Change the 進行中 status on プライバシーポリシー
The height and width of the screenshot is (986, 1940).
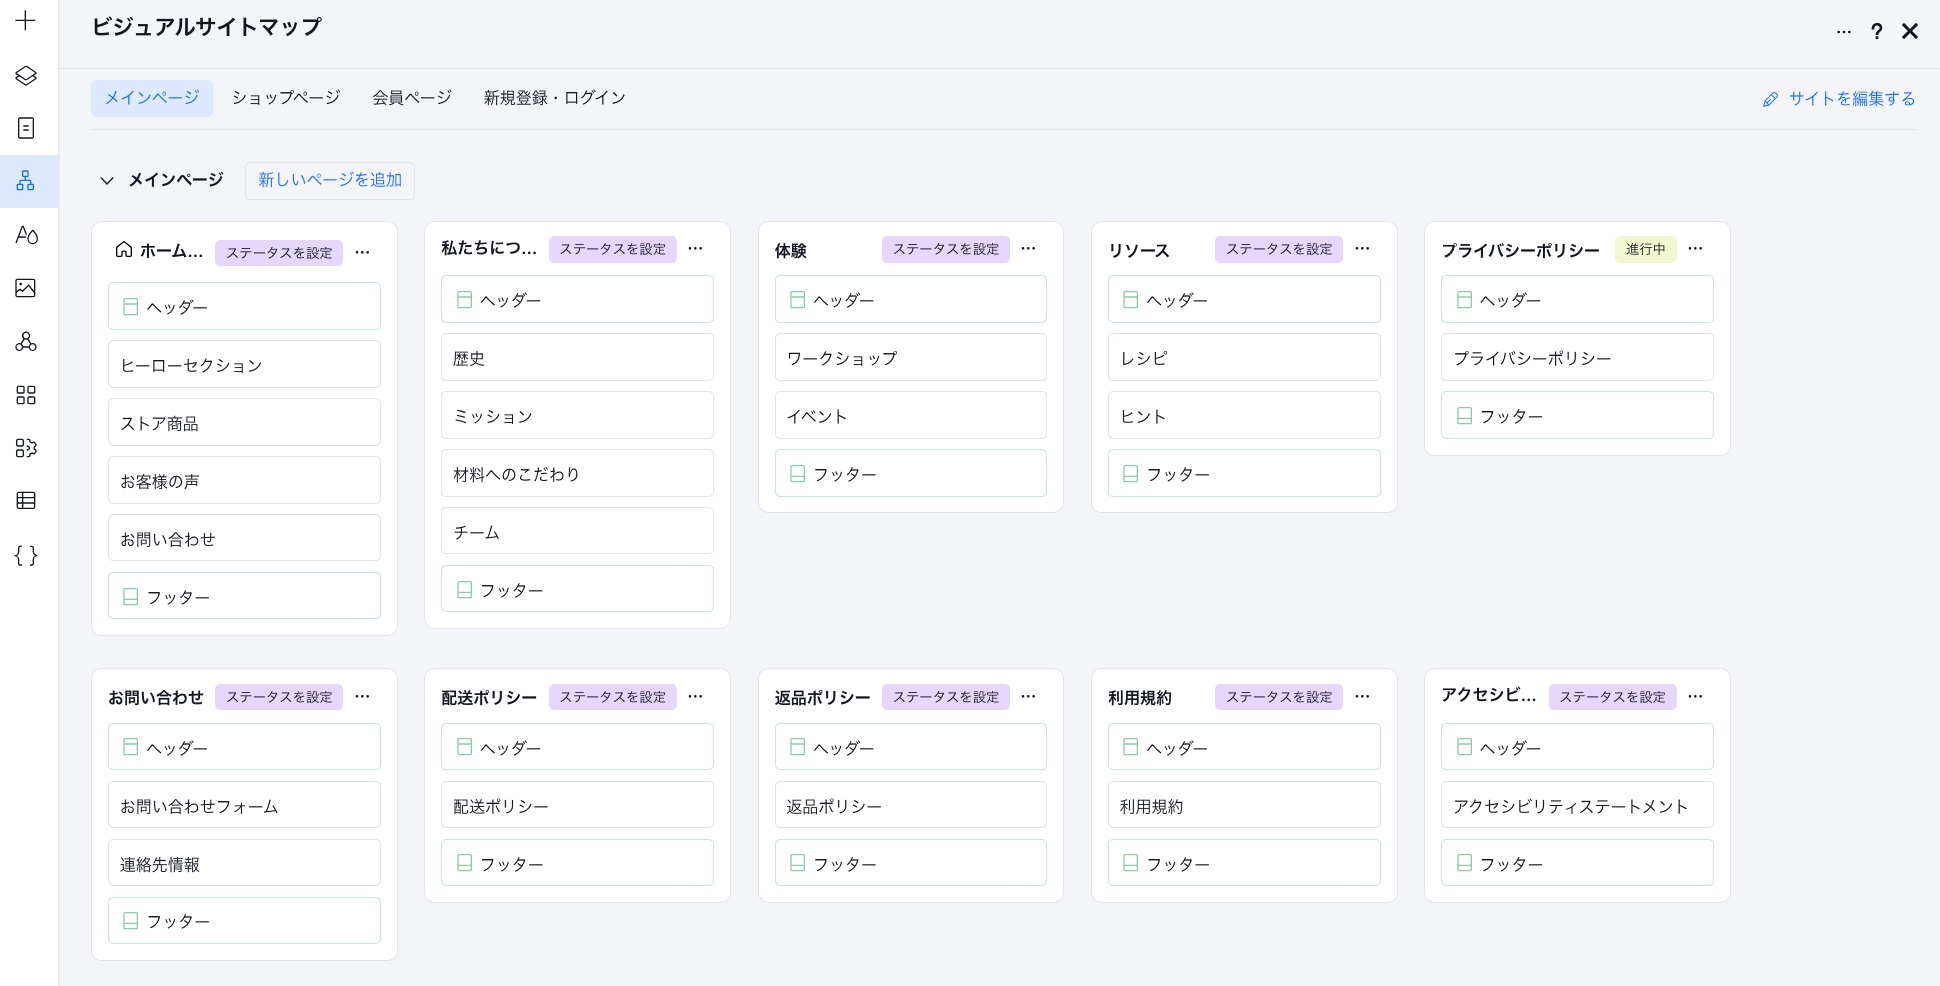coord(1645,249)
